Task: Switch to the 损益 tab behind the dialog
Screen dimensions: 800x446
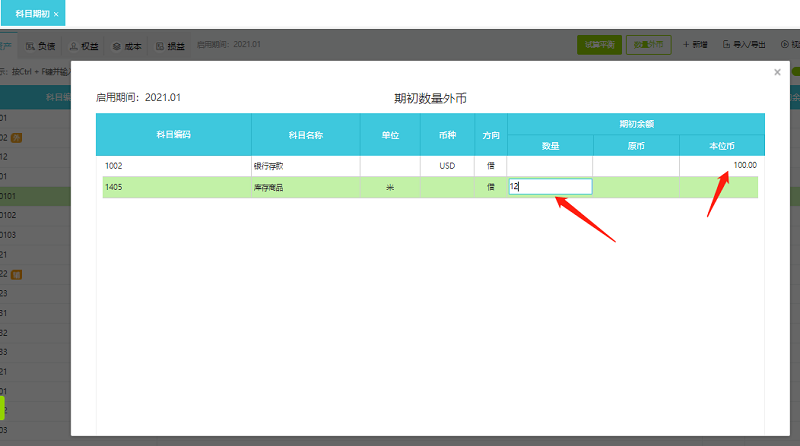Action: (x=170, y=46)
